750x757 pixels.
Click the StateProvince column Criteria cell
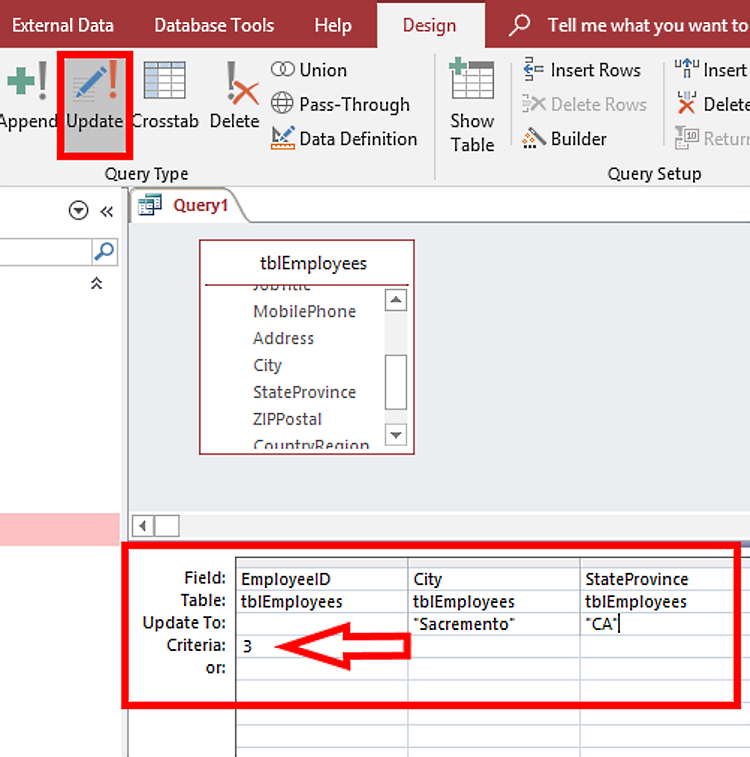tap(657, 646)
